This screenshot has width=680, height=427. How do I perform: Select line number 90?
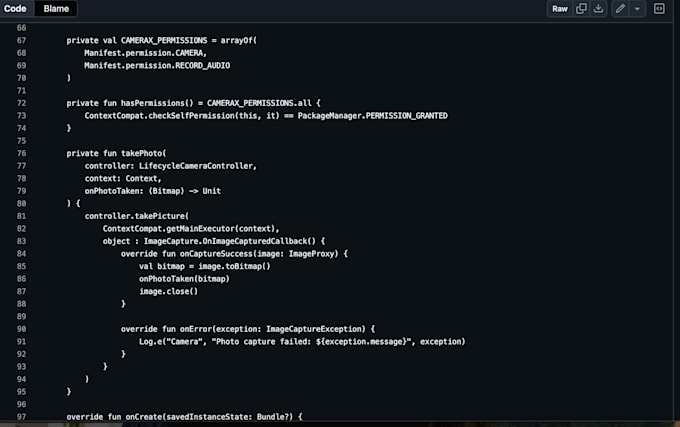point(21,329)
